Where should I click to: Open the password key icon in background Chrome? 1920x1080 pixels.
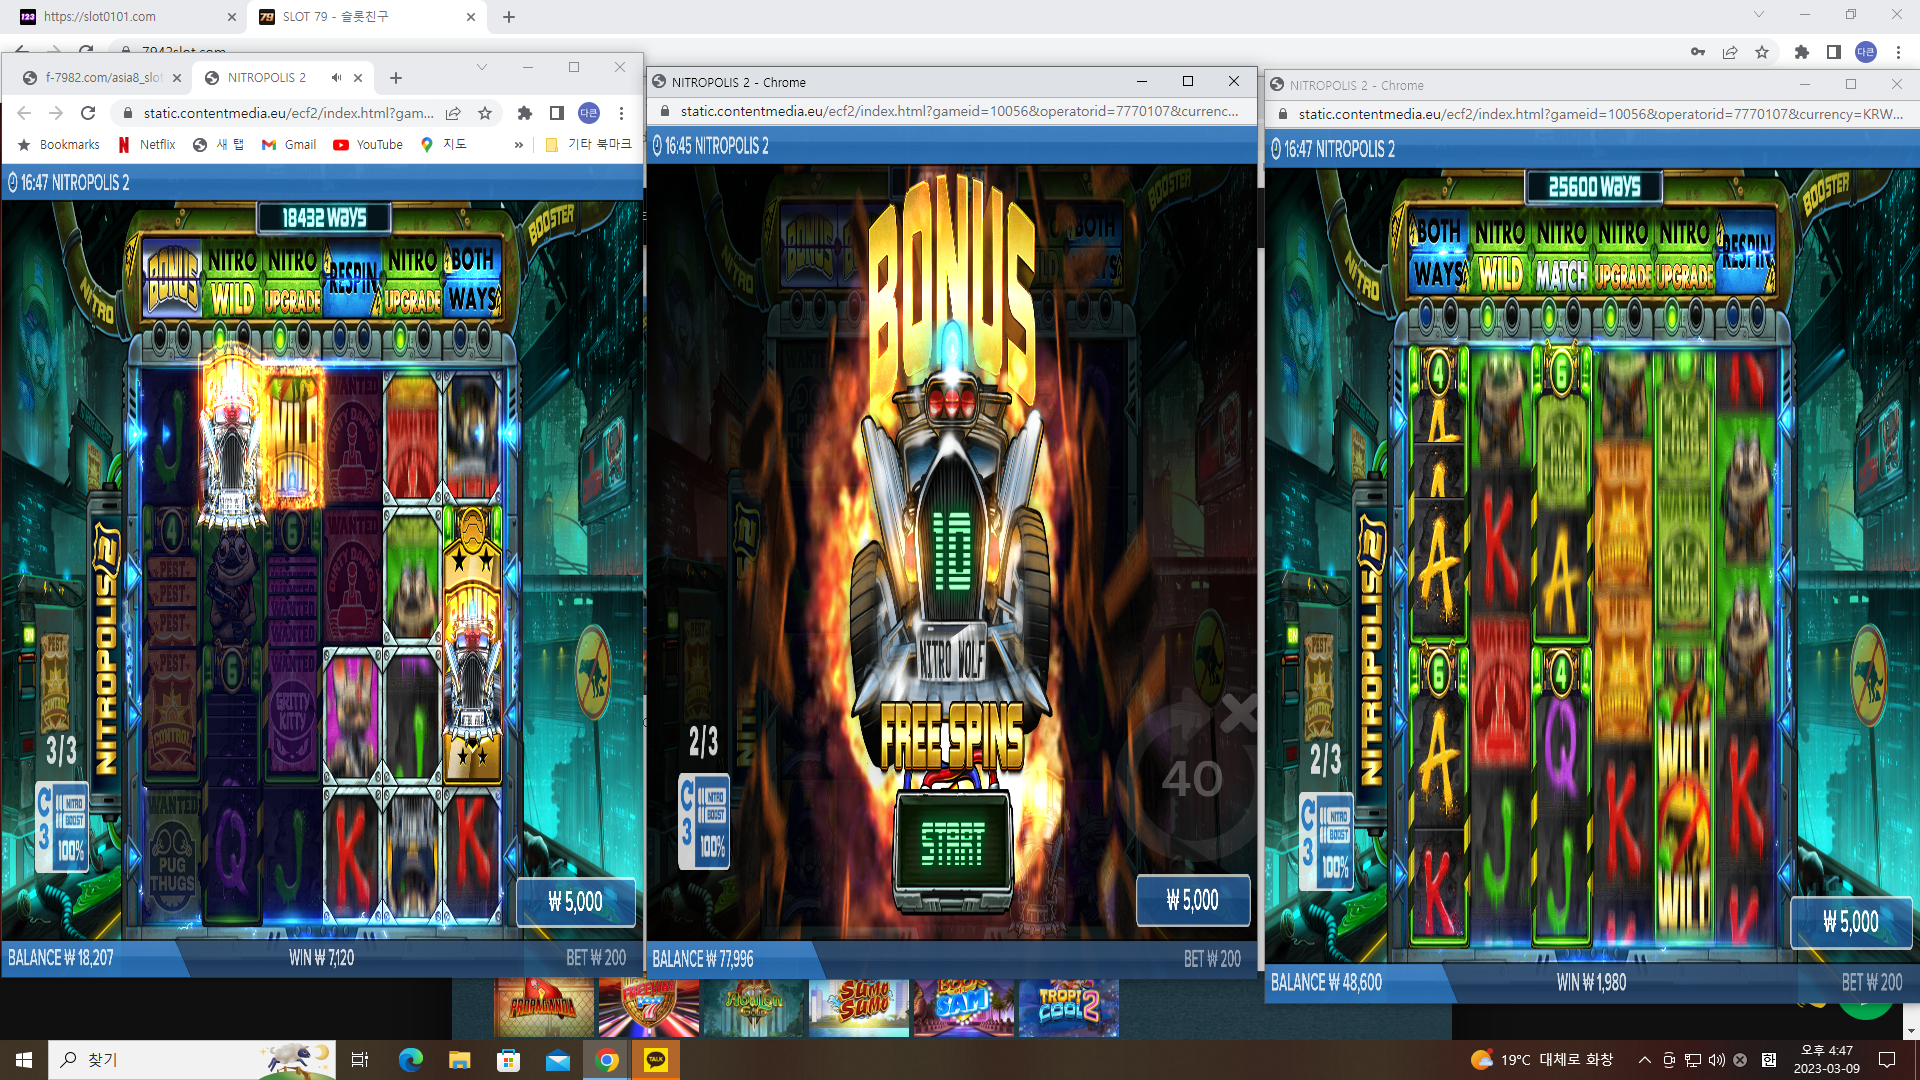pyautogui.click(x=1698, y=52)
